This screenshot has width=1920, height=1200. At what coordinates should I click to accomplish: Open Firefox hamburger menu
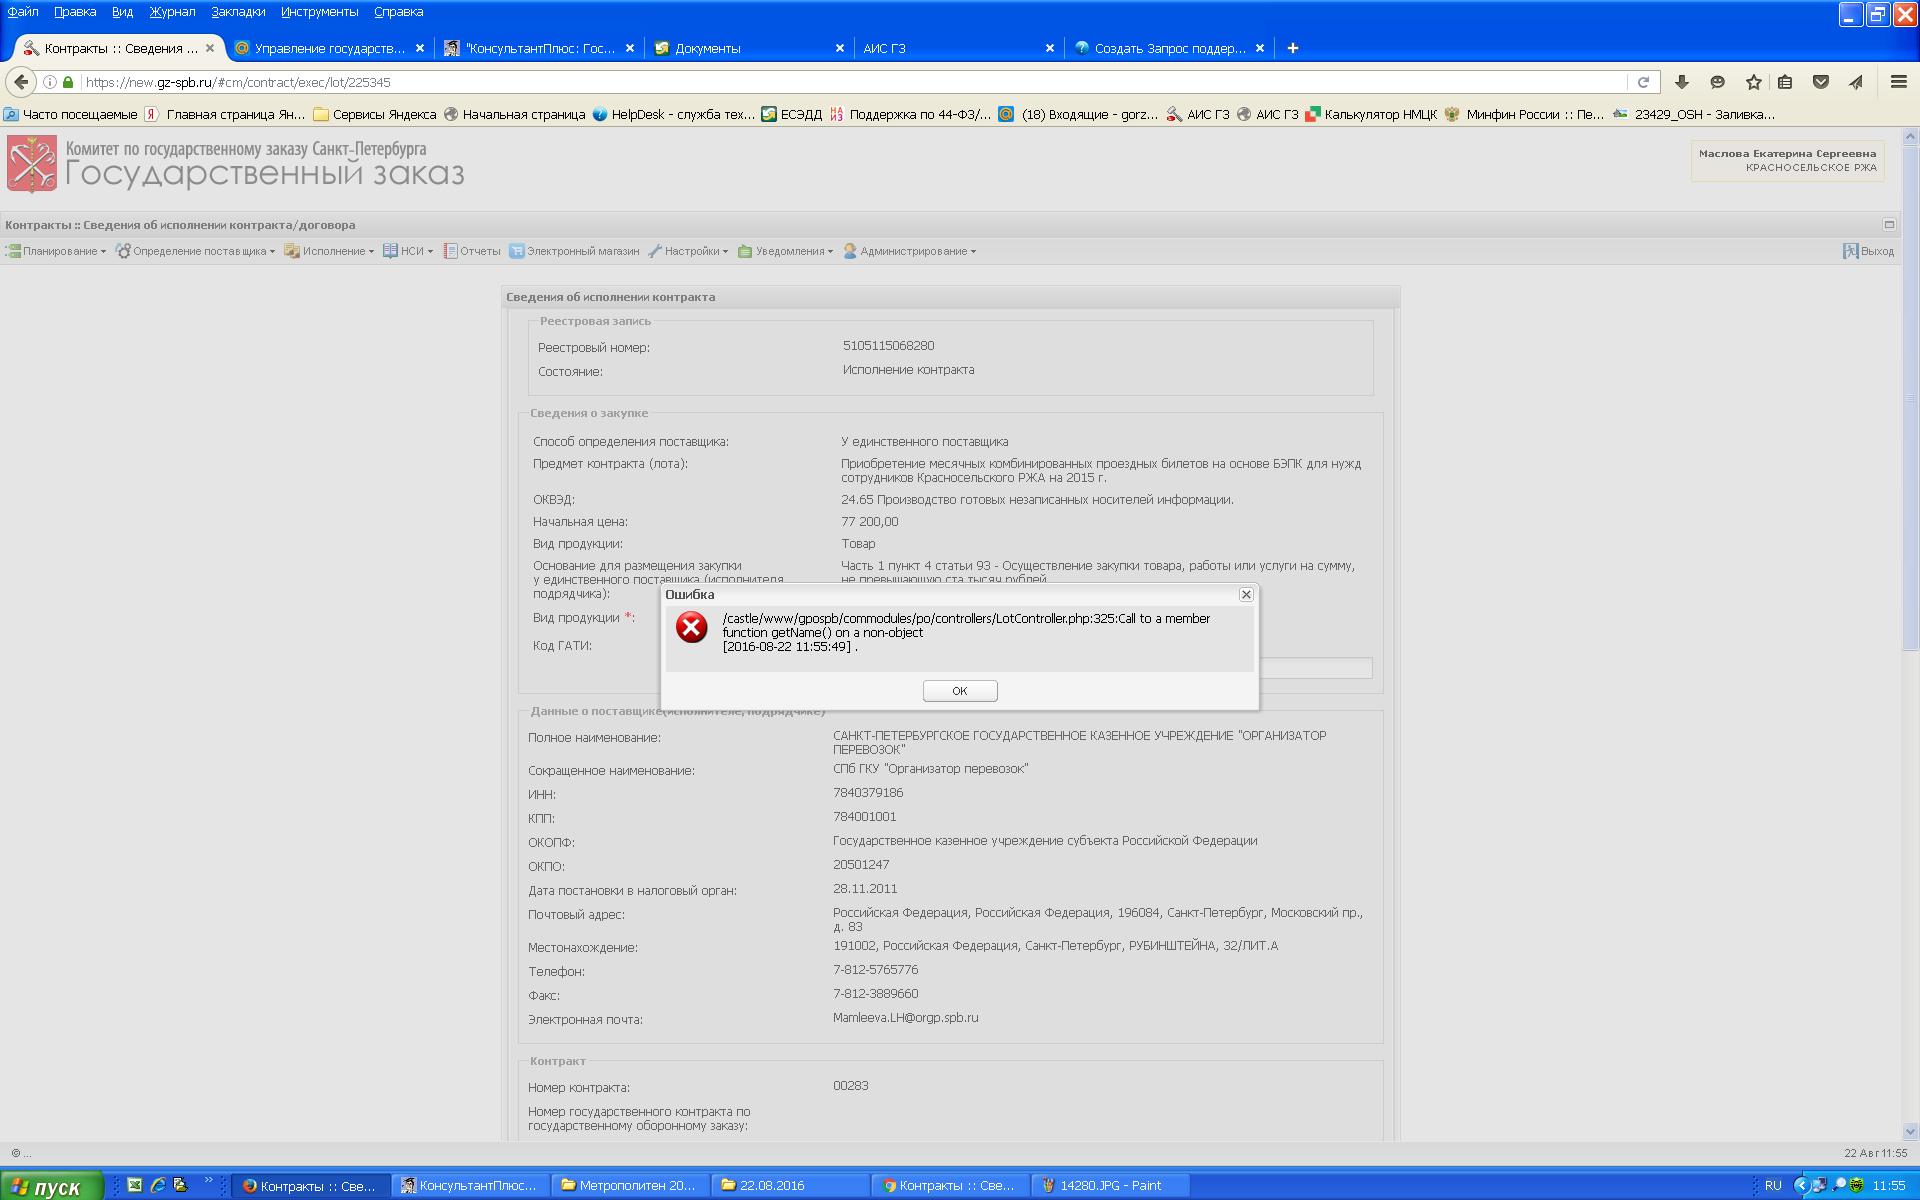1898,82
